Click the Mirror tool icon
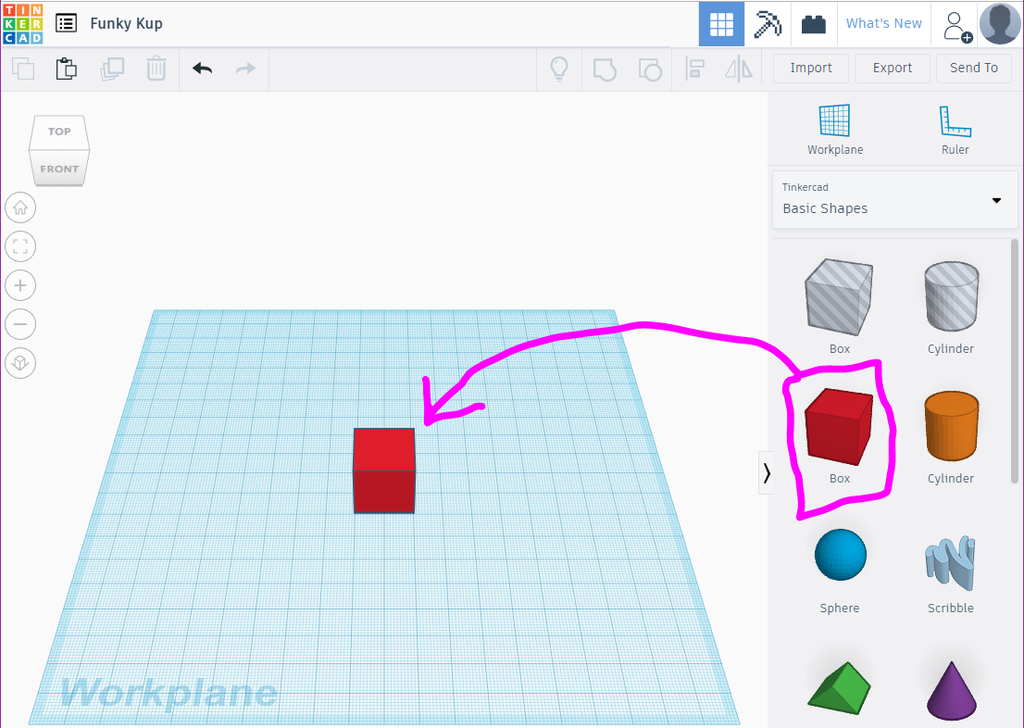1024x728 pixels. 739,69
